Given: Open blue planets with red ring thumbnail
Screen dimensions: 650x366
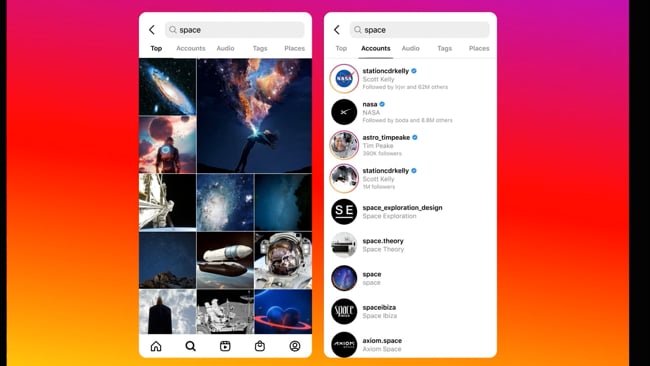Looking at the screenshot, I should click(x=283, y=312).
